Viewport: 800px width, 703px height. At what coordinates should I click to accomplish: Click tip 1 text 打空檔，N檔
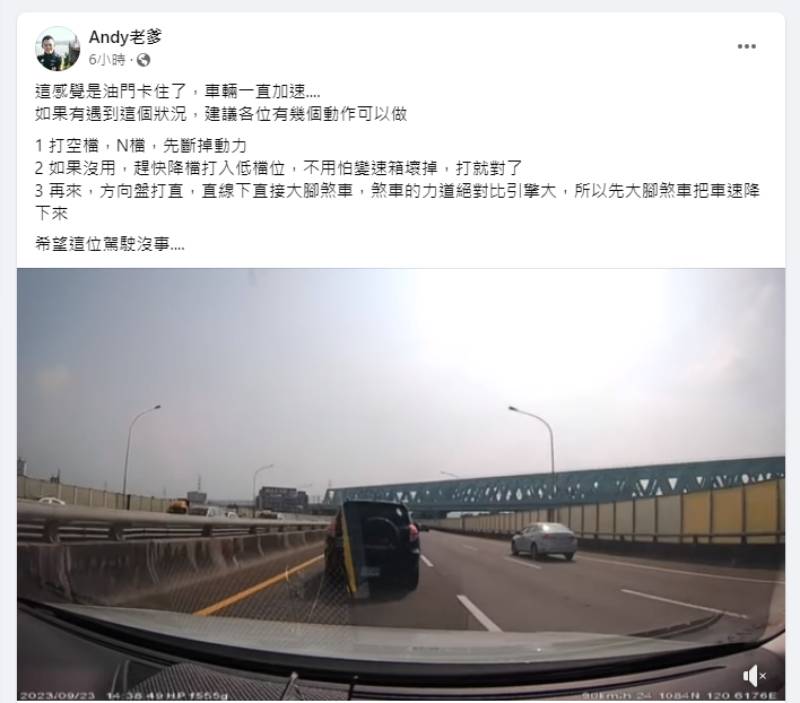141,146
